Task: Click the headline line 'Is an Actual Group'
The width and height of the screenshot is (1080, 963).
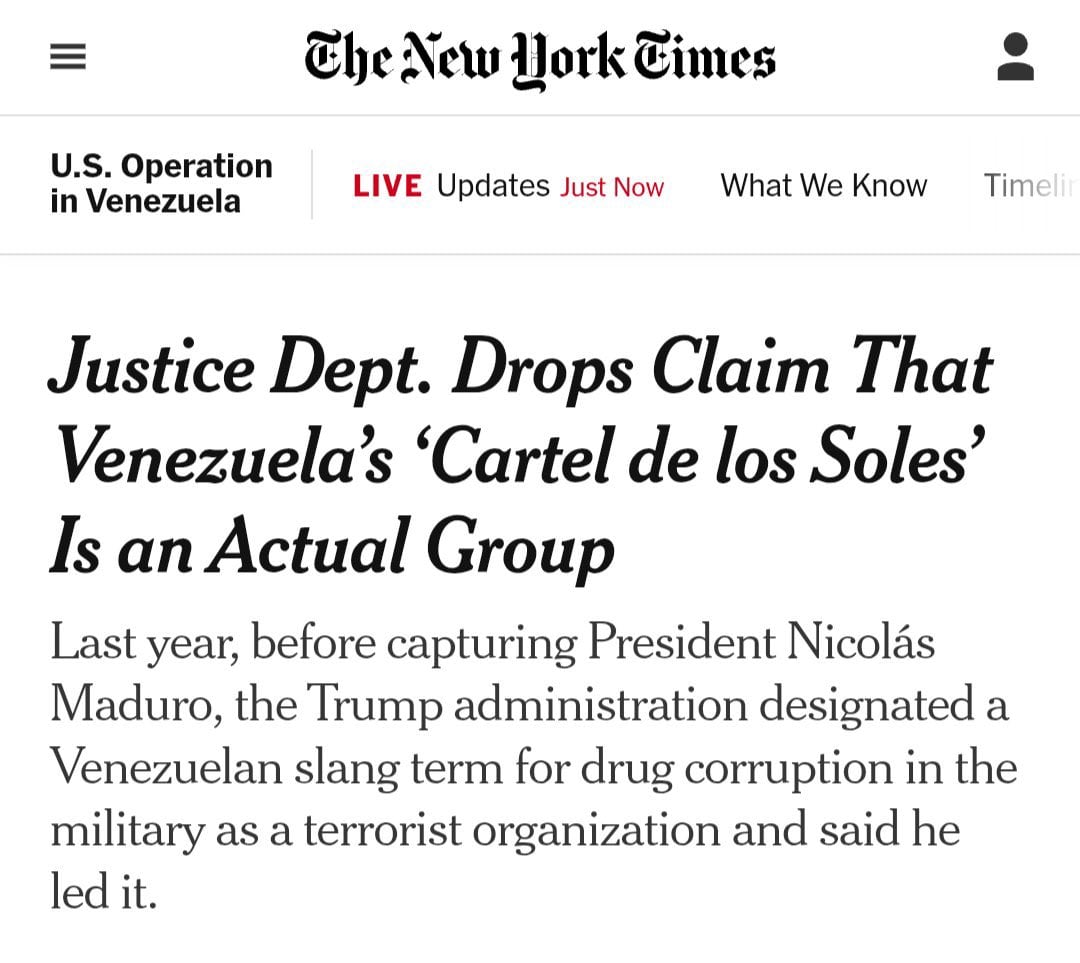Action: tap(332, 549)
